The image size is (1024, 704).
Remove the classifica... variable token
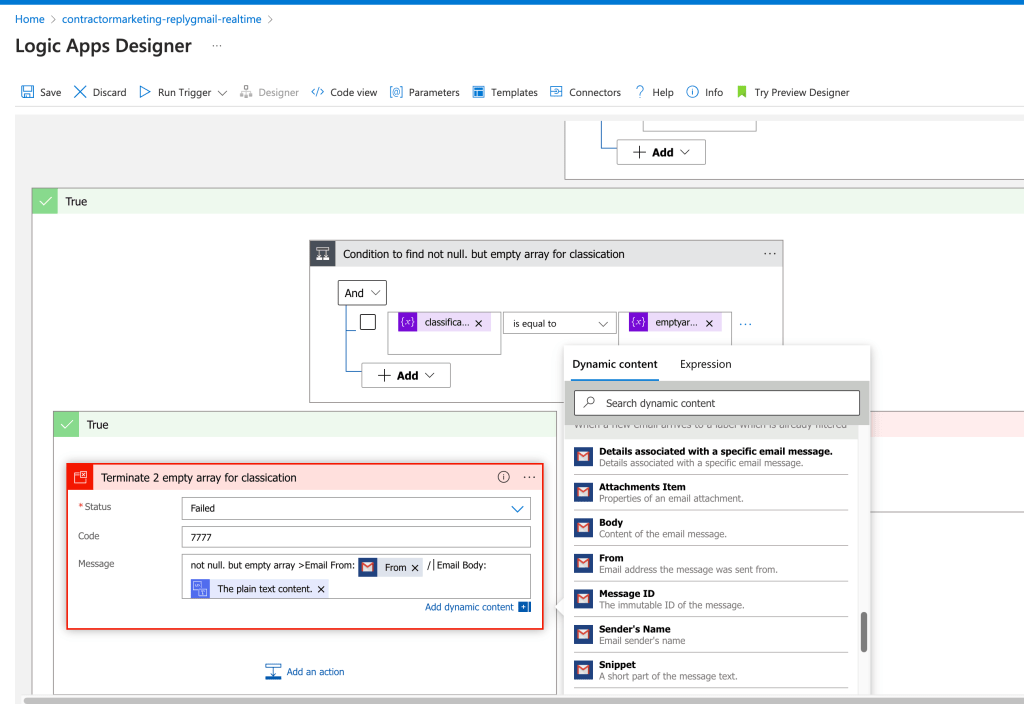coord(479,323)
